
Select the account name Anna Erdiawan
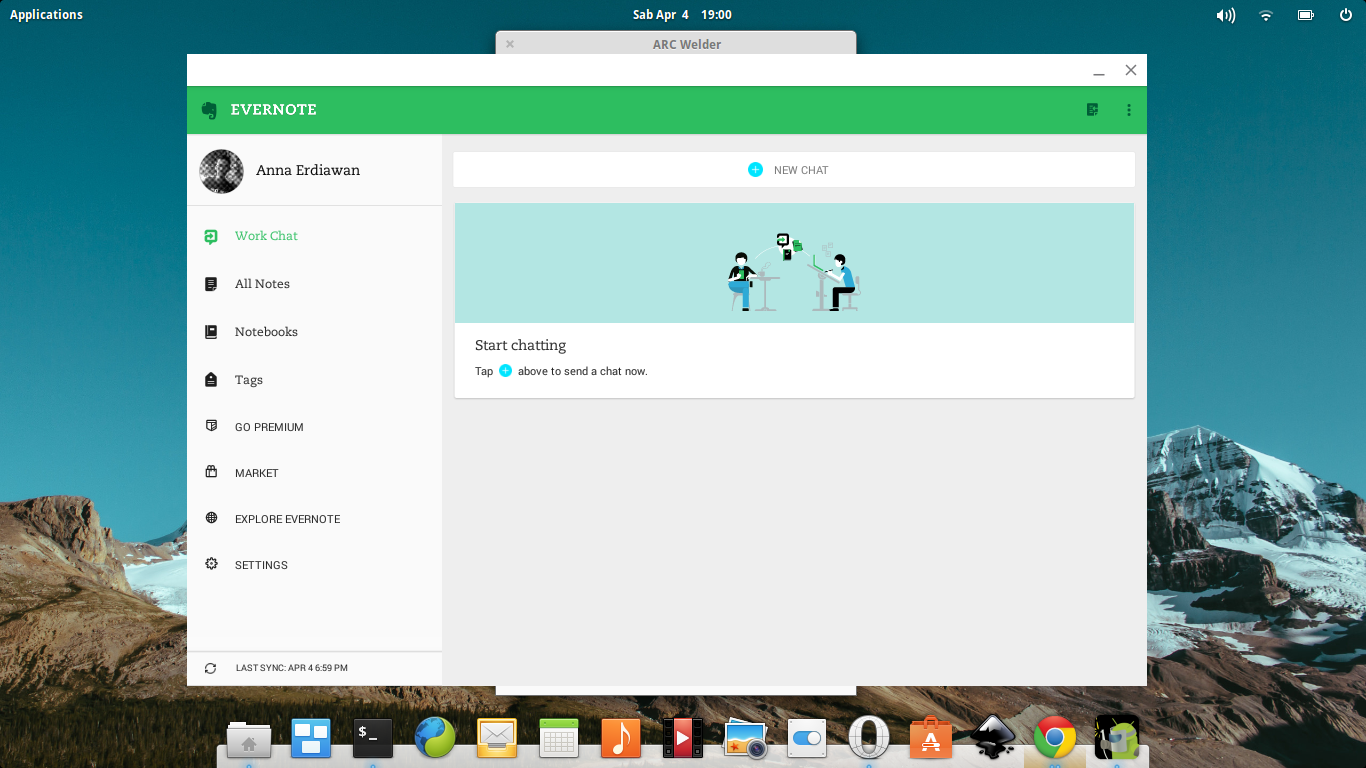[308, 170]
